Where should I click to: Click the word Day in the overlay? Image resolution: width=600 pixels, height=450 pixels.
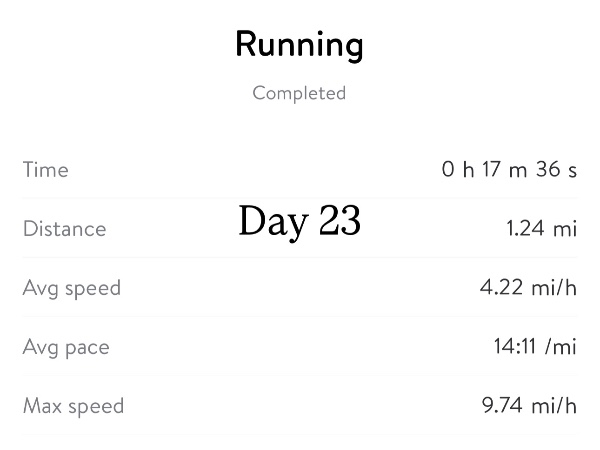[x=273, y=222]
